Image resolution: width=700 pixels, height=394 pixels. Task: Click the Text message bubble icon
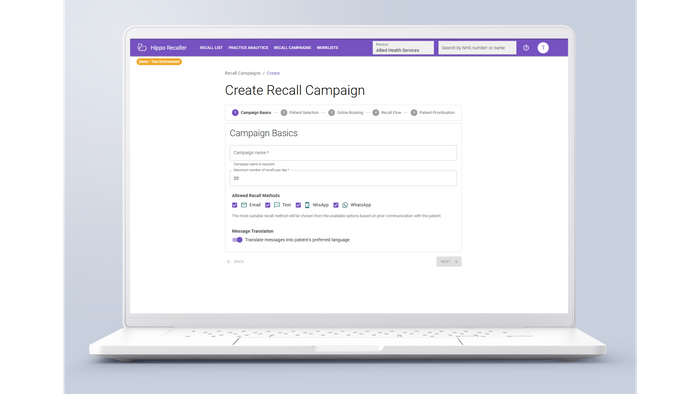pyautogui.click(x=277, y=205)
